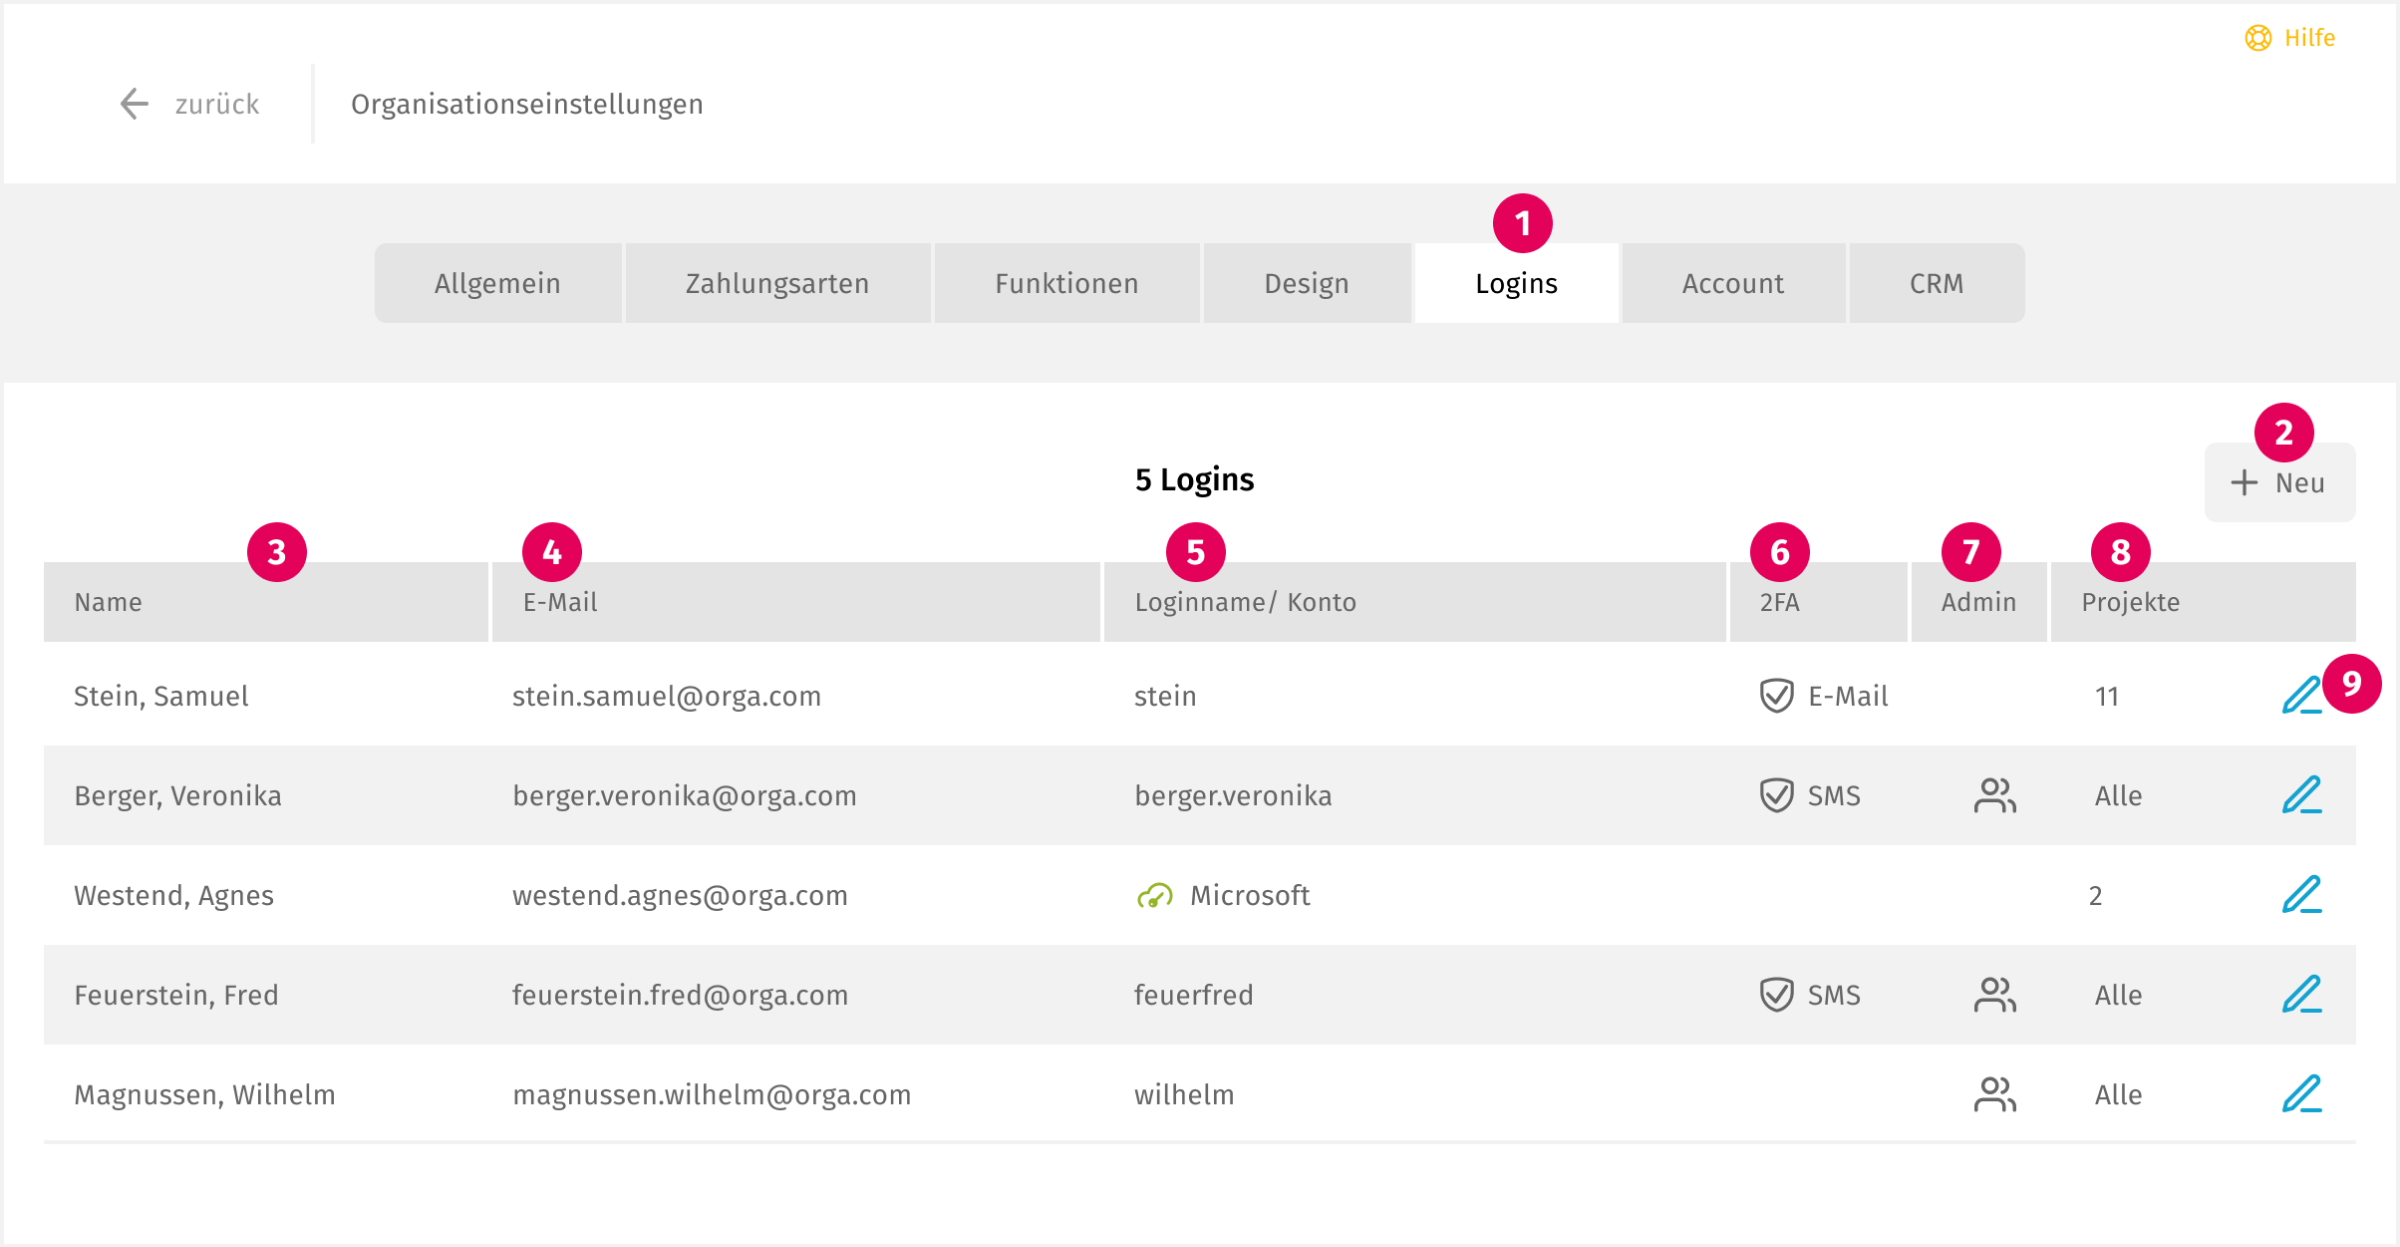Viewport: 2400px width, 1247px height.
Task: Sort by the Name column header
Action: tap(108, 602)
